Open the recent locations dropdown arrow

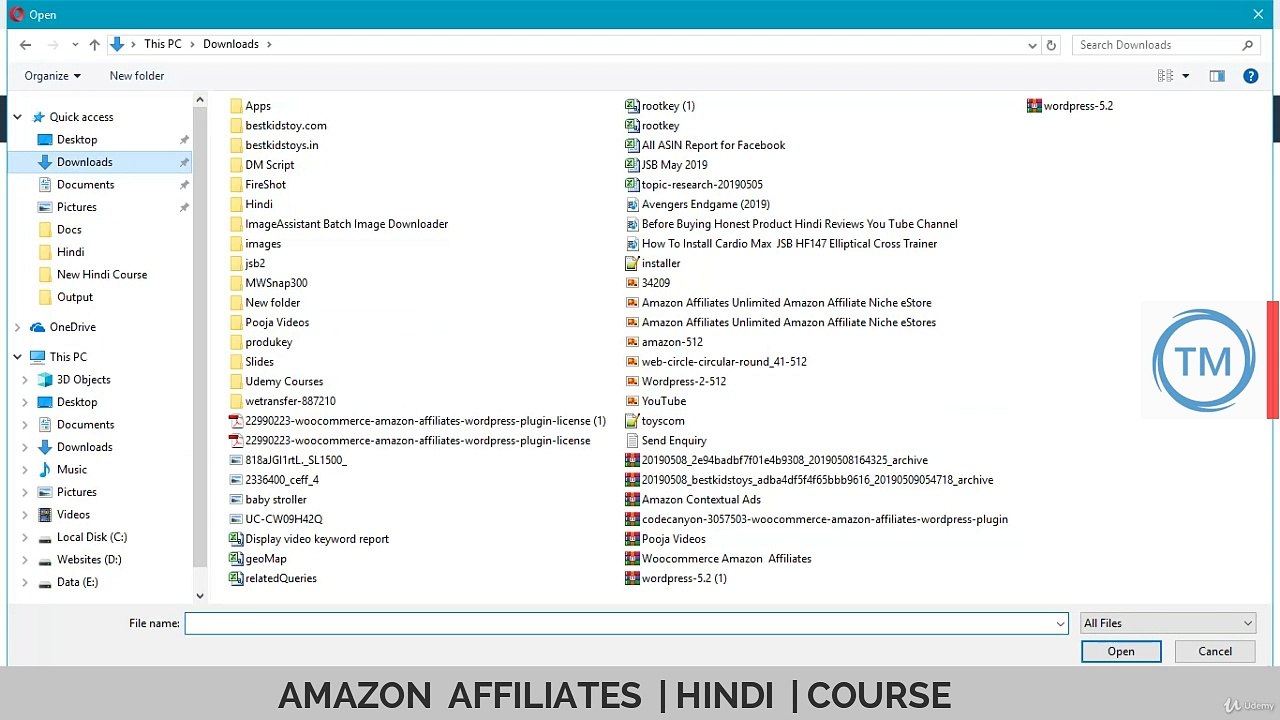74,45
